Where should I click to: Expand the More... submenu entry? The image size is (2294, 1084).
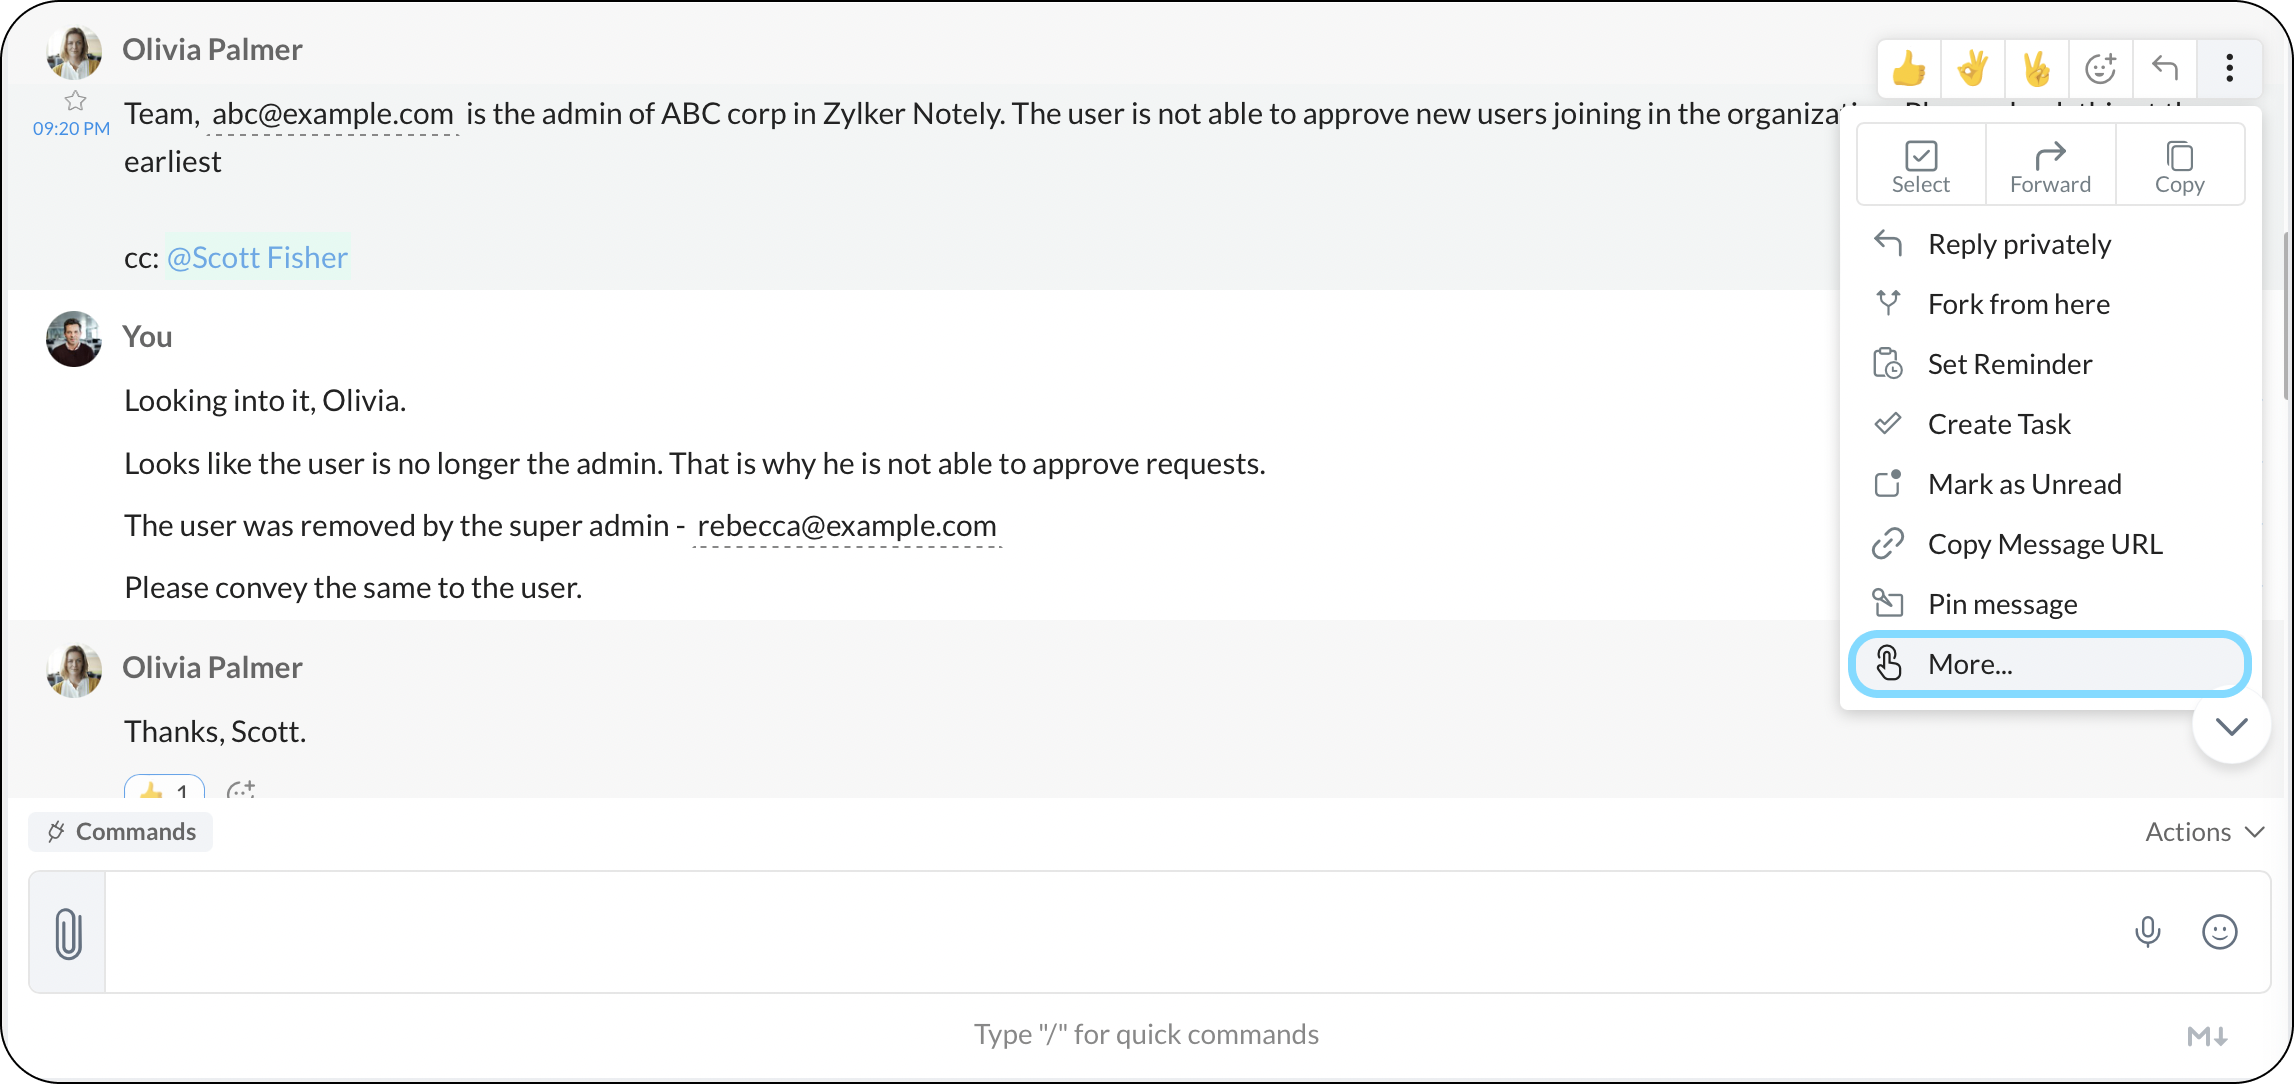[x=2049, y=664]
